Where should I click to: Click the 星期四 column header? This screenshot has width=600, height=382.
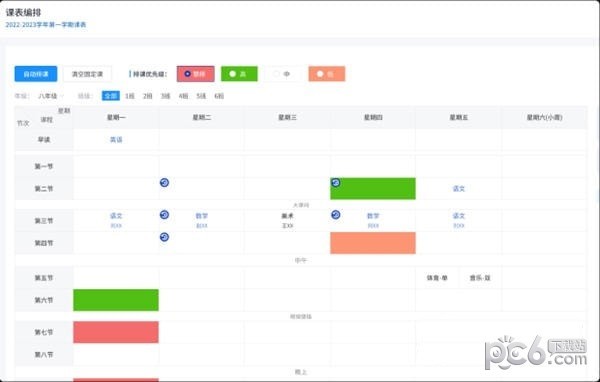(x=373, y=118)
